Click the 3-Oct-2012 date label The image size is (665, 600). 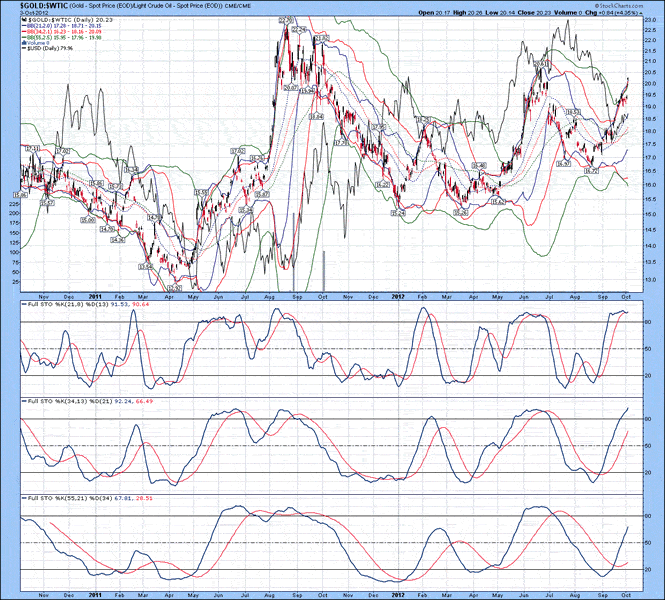(x=22, y=13)
